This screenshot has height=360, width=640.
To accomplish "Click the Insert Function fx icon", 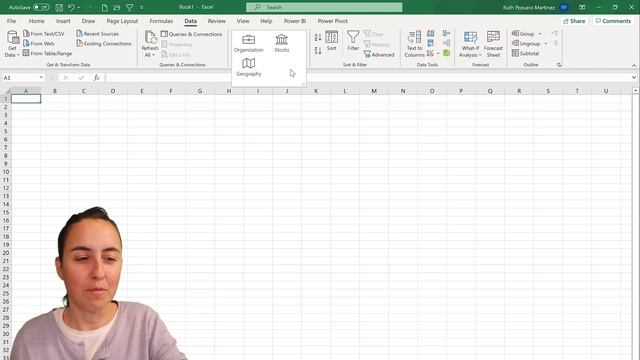I will (96, 77).
